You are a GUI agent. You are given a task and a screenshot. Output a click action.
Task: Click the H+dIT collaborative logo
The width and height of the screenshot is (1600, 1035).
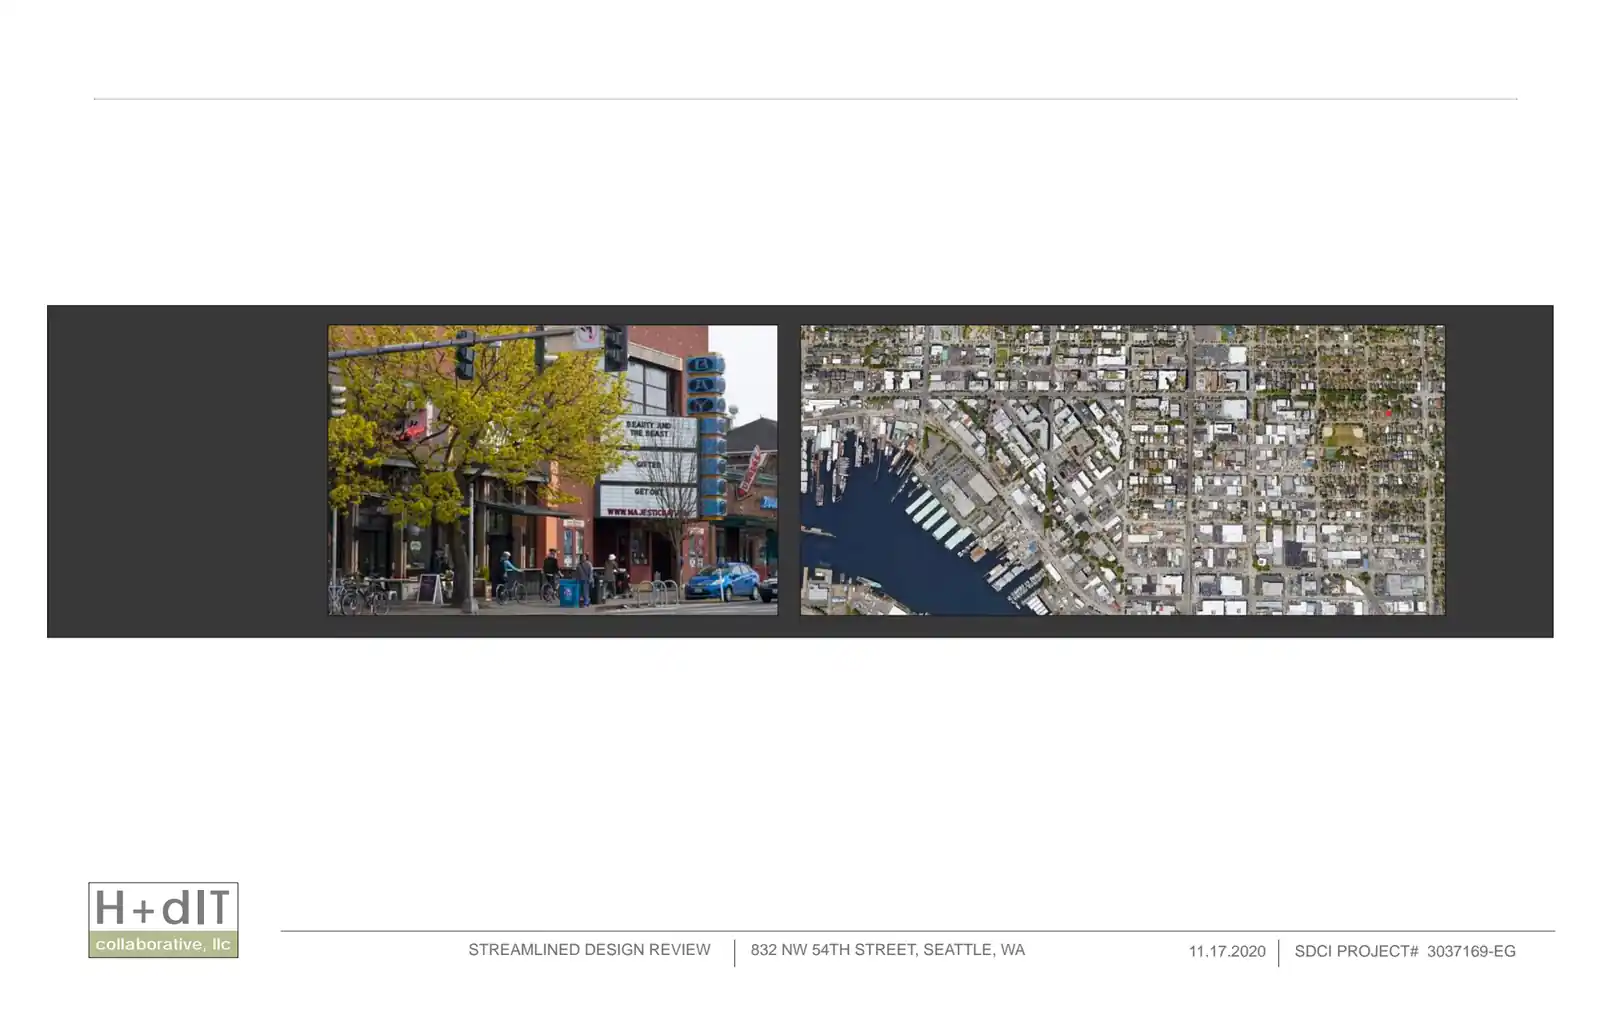pos(163,919)
